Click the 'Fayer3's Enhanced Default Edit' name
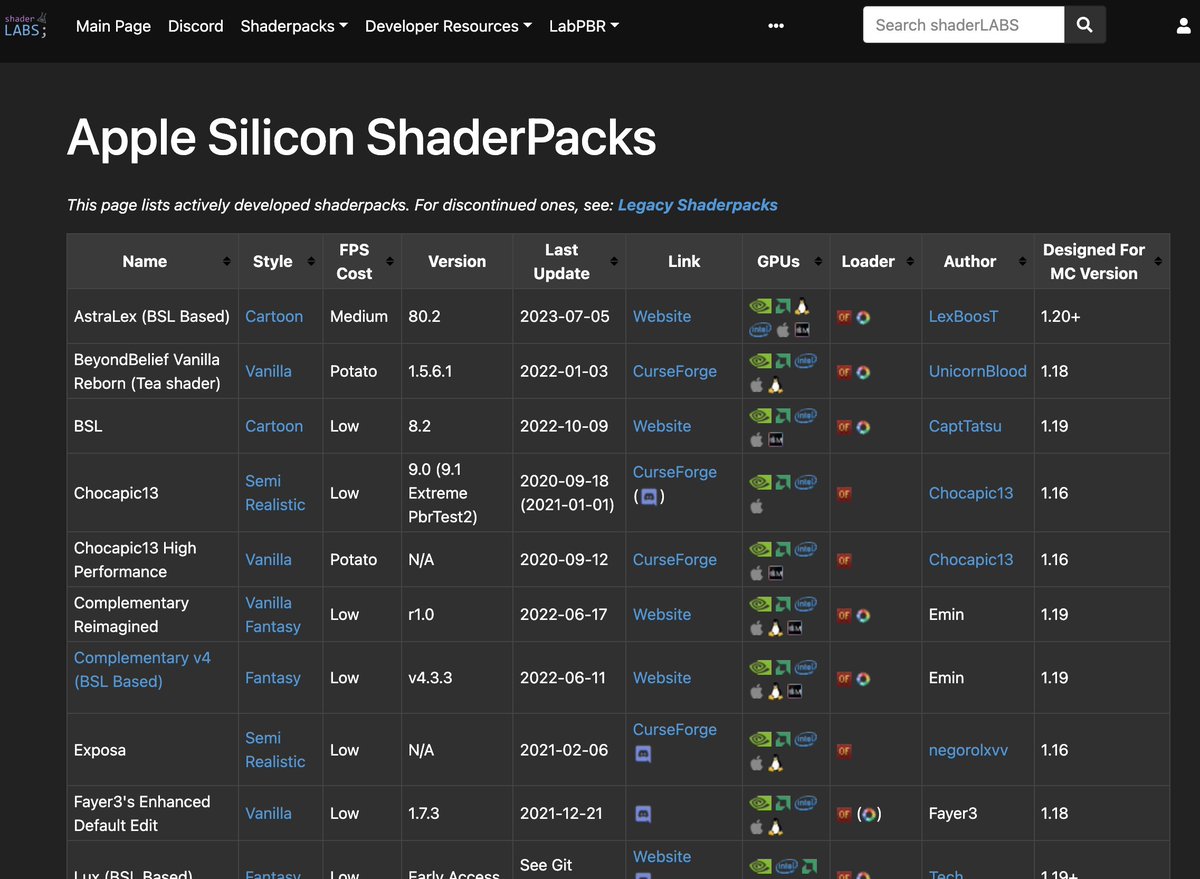The image size is (1200, 879). (142, 814)
